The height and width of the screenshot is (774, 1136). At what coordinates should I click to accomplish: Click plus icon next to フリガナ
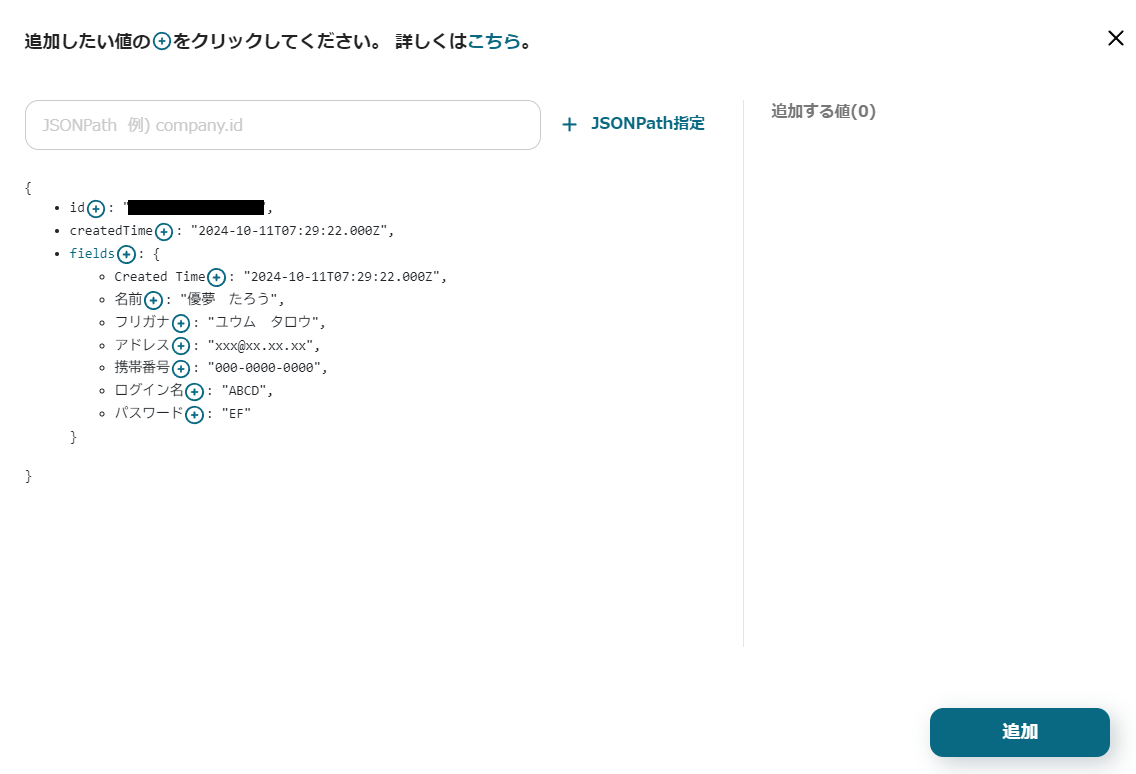tap(181, 323)
